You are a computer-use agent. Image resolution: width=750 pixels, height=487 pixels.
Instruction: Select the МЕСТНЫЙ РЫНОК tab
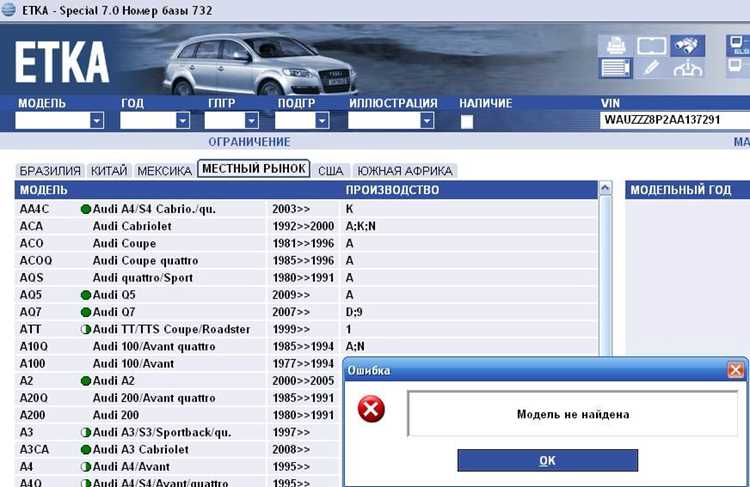coord(254,168)
